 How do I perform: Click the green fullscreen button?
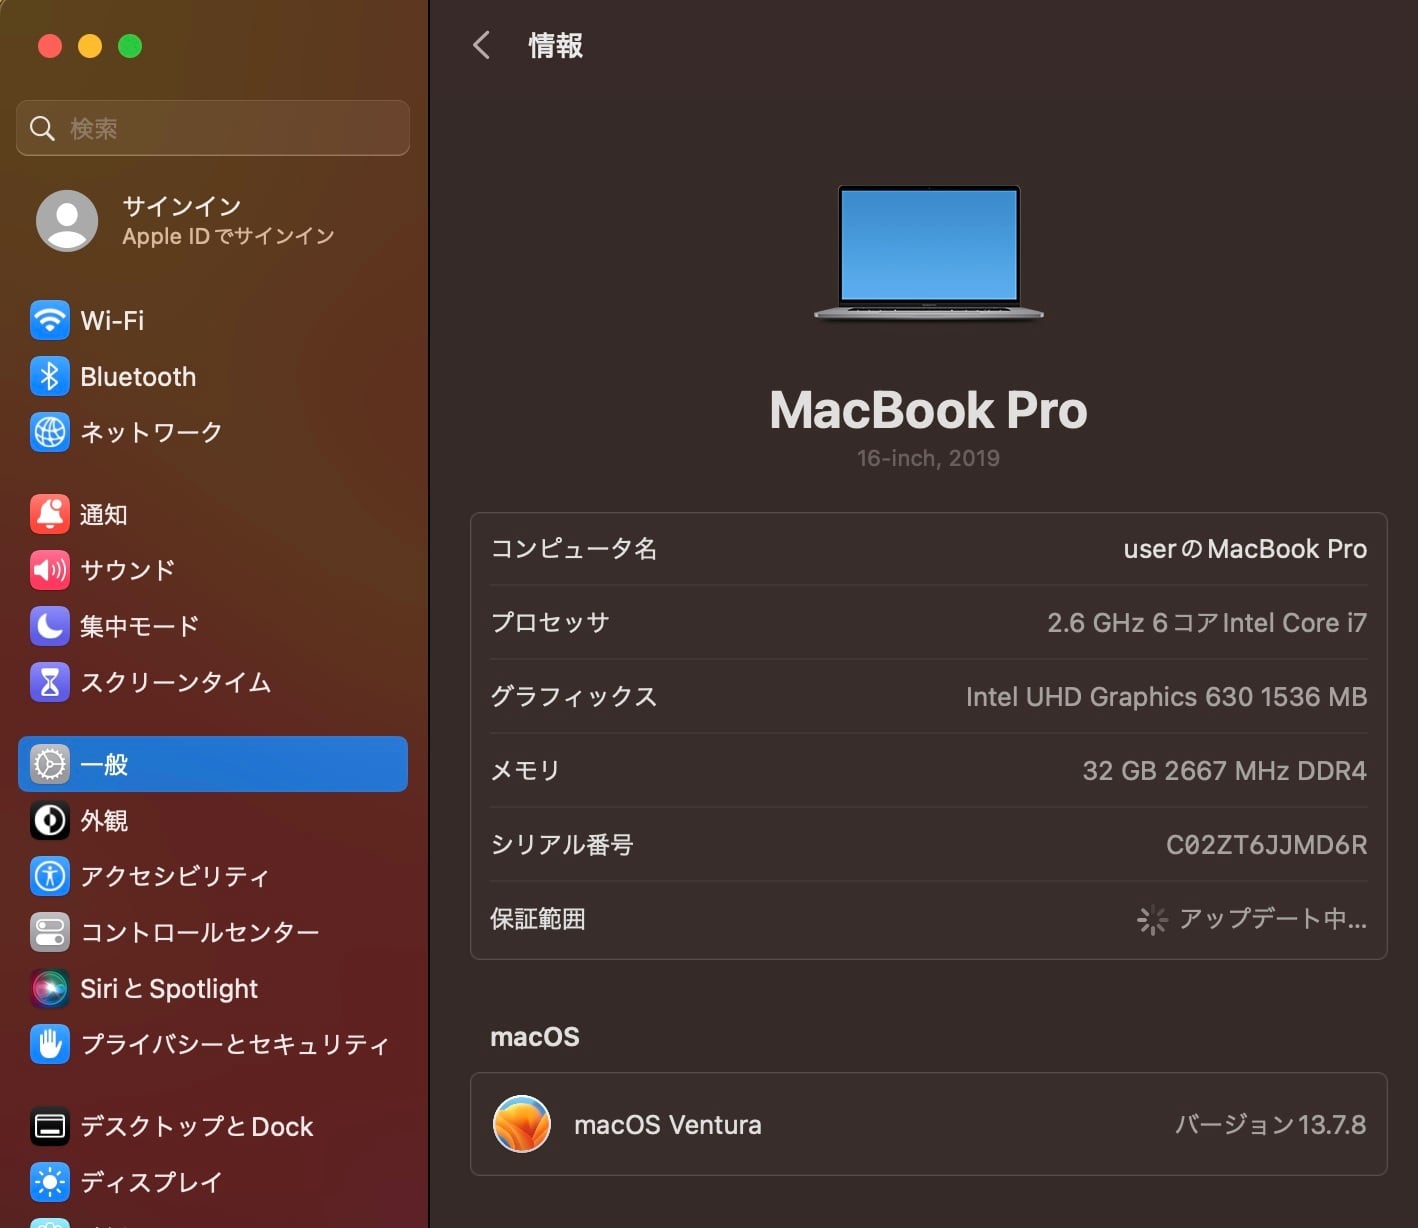point(130,46)
